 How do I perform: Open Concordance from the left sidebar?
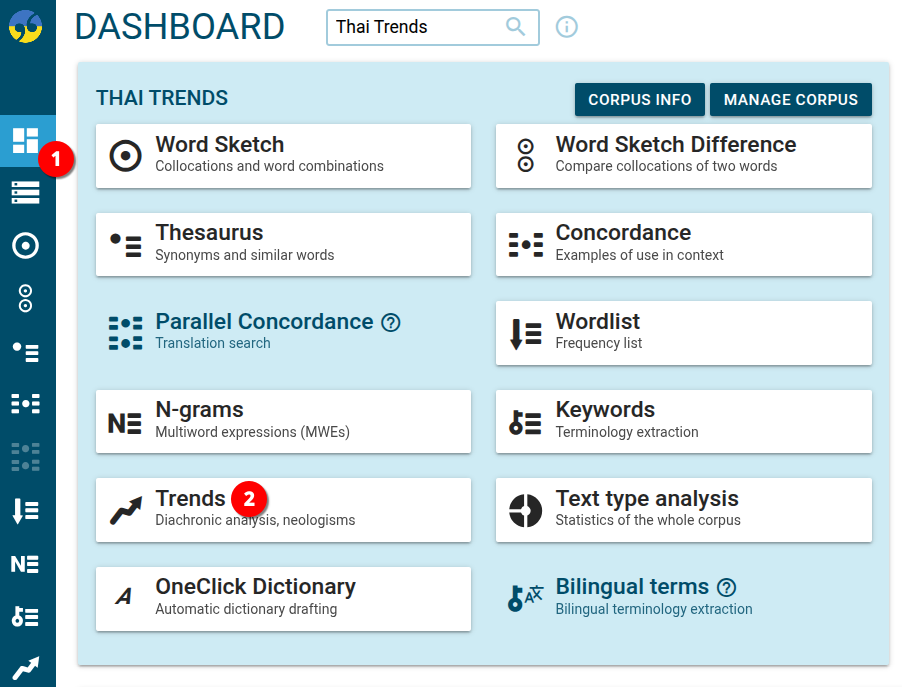[x=25, y=404]
